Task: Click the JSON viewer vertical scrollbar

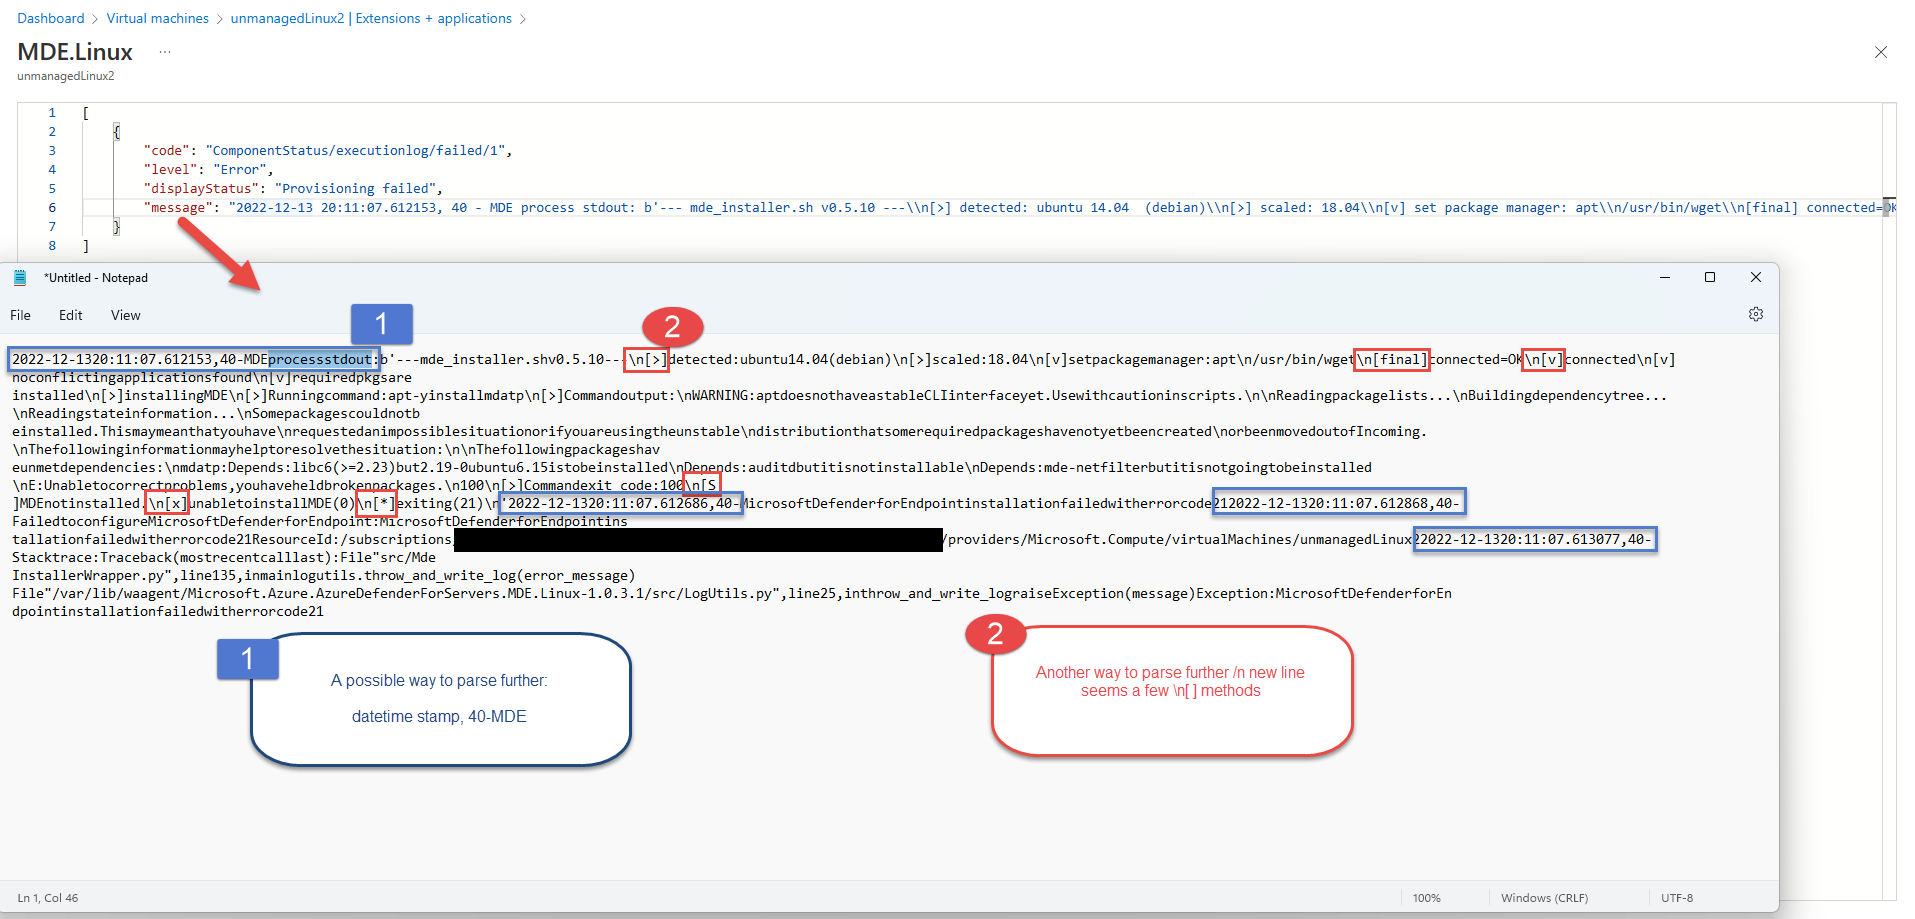Action: click(1889, 500)
